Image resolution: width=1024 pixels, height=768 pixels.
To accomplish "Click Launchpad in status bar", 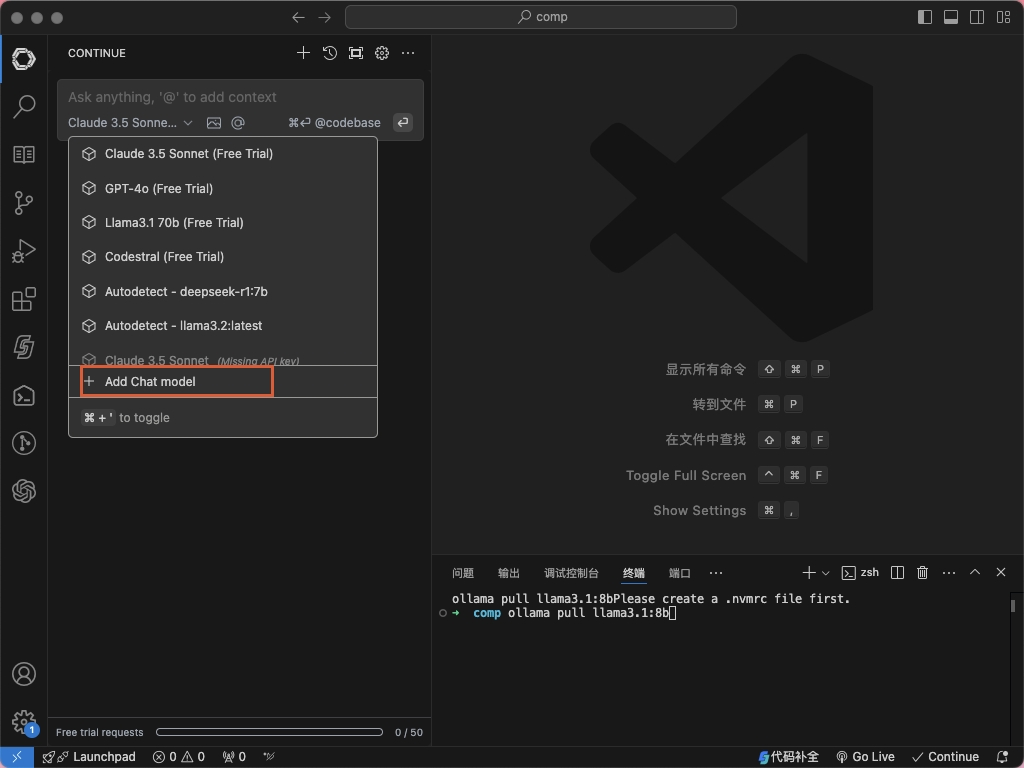I will 89,757.
